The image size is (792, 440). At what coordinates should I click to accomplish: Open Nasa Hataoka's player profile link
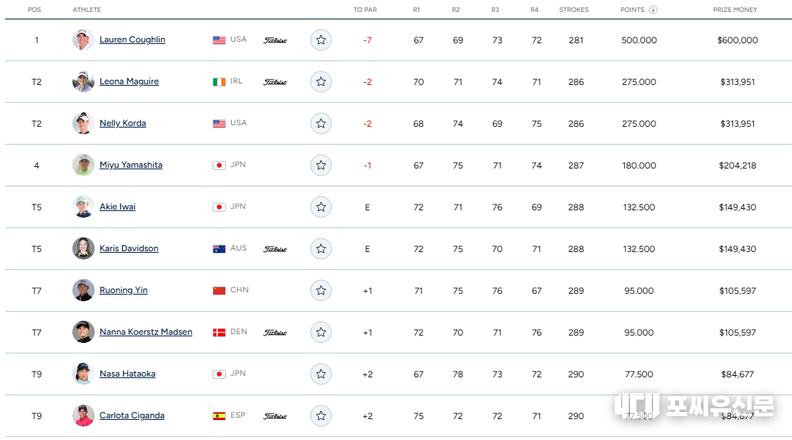[127, 374]
